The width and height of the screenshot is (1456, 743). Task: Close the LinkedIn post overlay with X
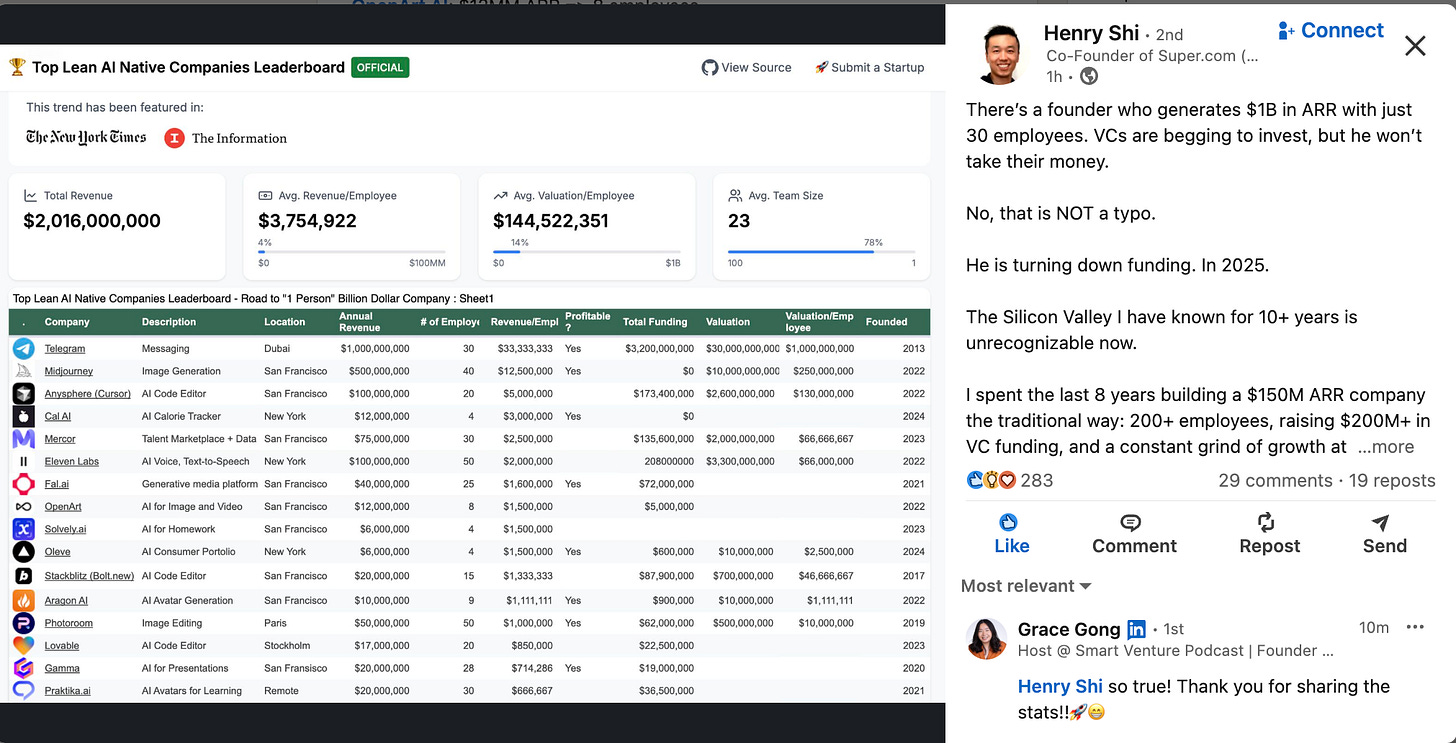click(x=1415, y=45)
